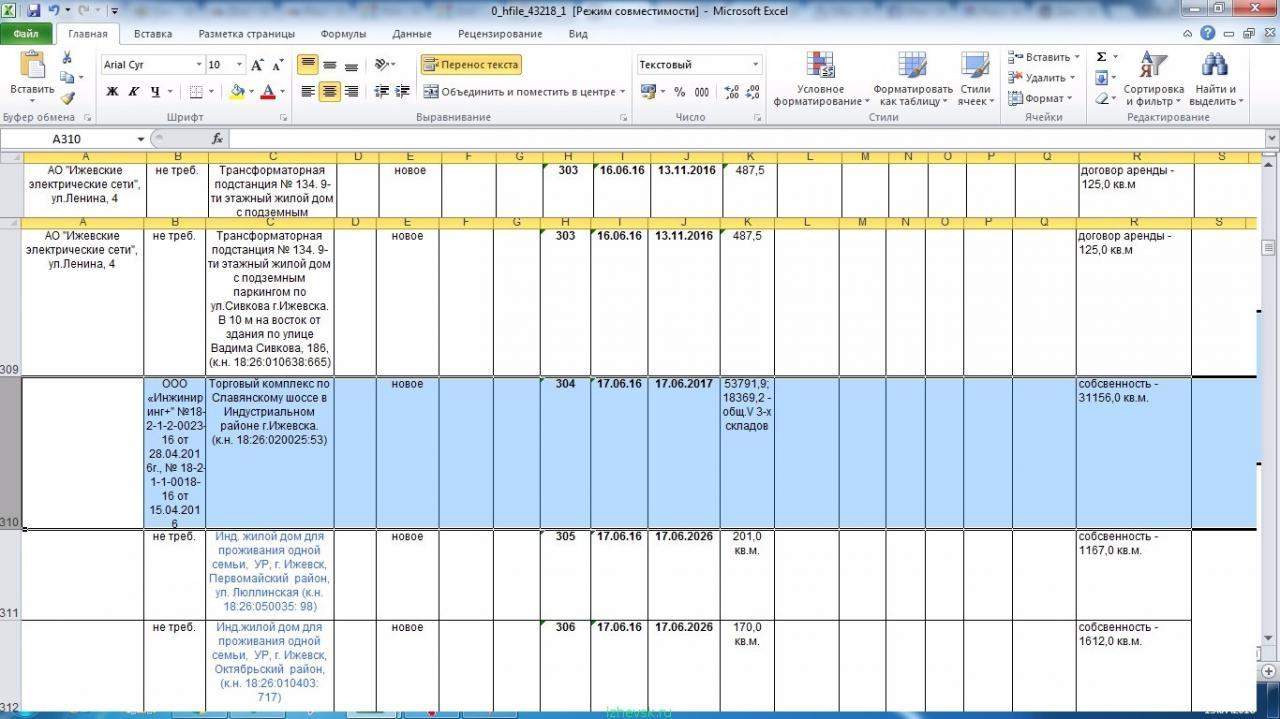
Task: Open Формат cells dropdown
Action: click(1040, 98)
